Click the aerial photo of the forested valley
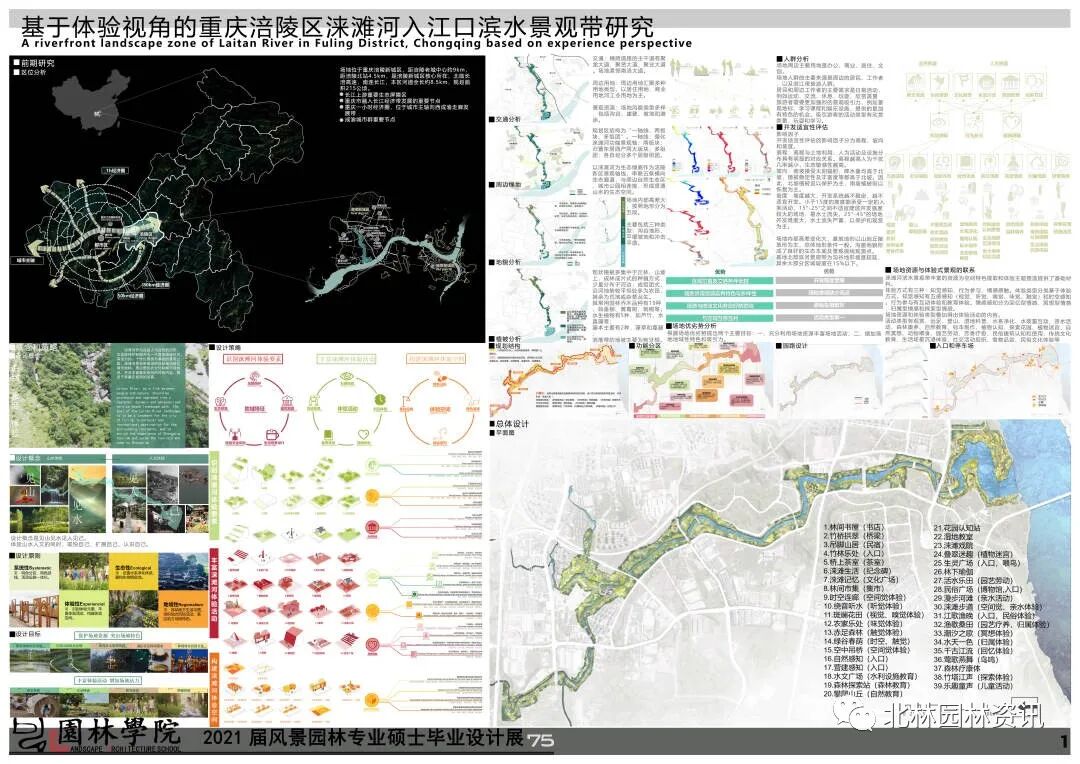This screenshot has width=1080, height=764. click(108, 395)
